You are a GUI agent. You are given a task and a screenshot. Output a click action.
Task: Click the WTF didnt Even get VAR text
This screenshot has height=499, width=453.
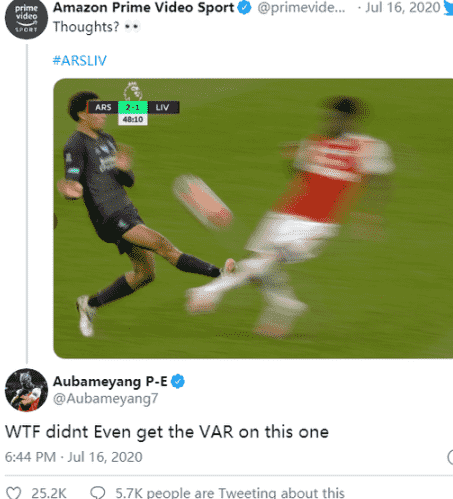[x=167, y=432]
